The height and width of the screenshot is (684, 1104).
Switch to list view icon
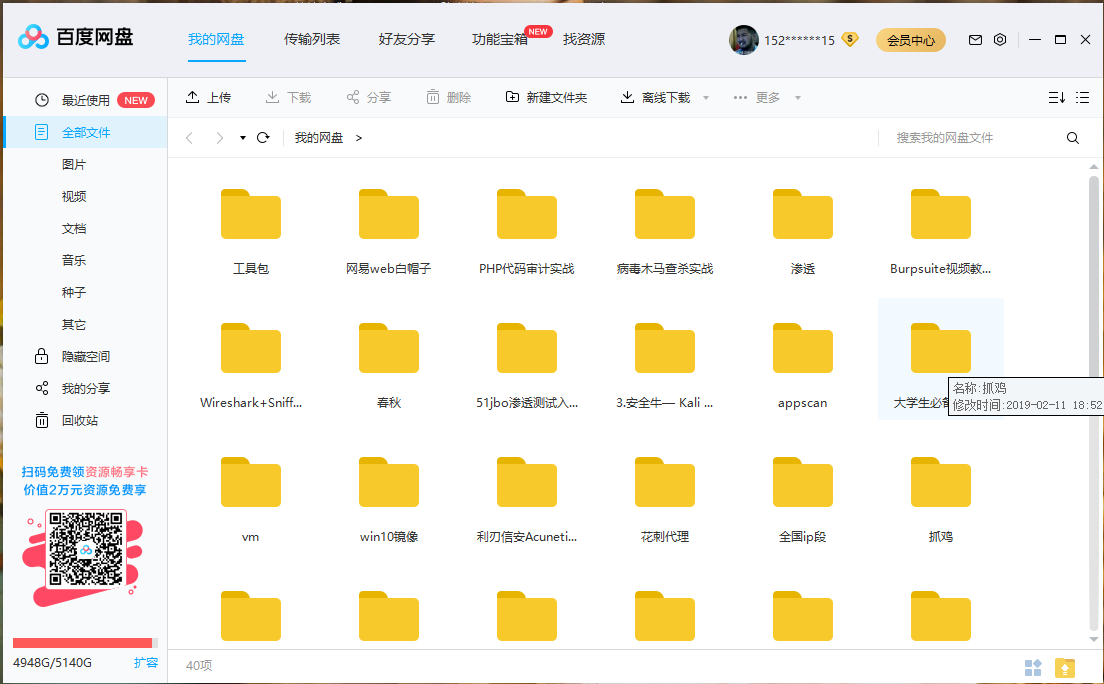point(1083,97)
